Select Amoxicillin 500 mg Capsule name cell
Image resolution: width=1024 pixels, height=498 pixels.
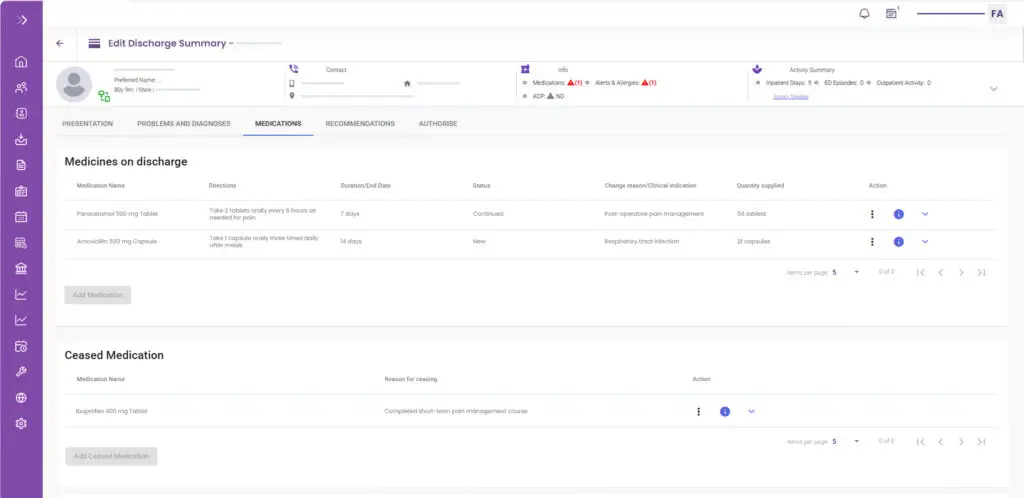[x=117, y=241]
